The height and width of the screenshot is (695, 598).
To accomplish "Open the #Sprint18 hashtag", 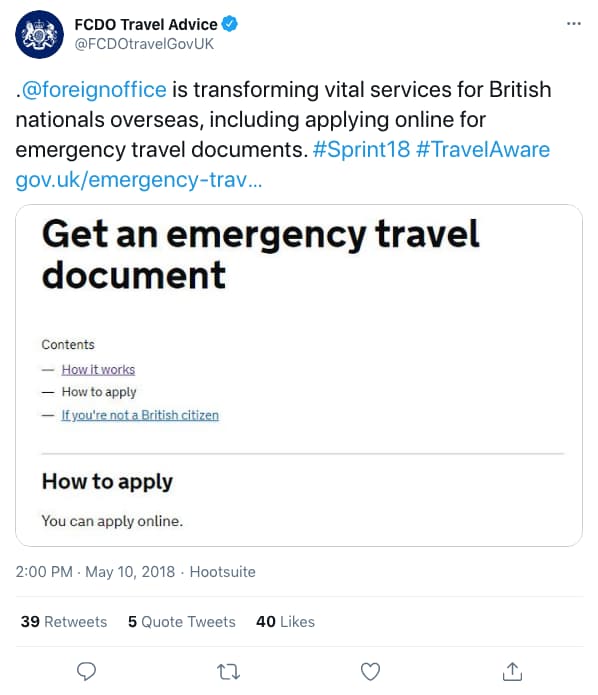I will pyautogui.click(x=361, y=149).
